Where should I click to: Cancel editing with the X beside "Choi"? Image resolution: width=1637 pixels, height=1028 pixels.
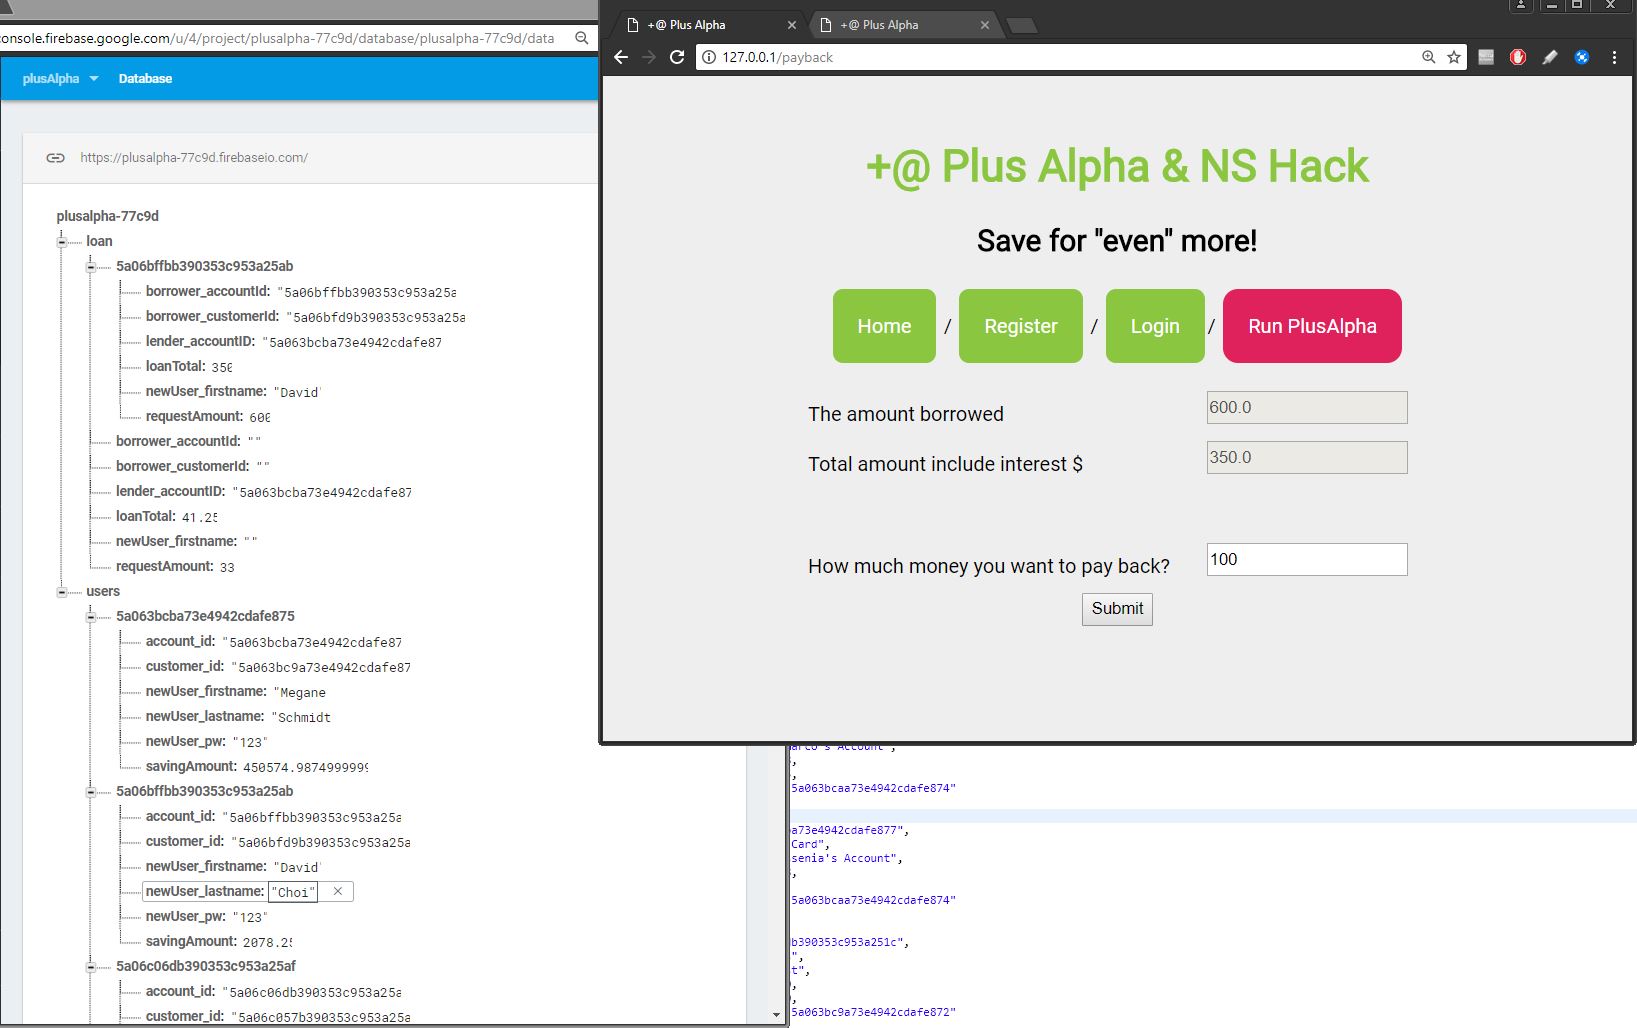coord(338,891)
